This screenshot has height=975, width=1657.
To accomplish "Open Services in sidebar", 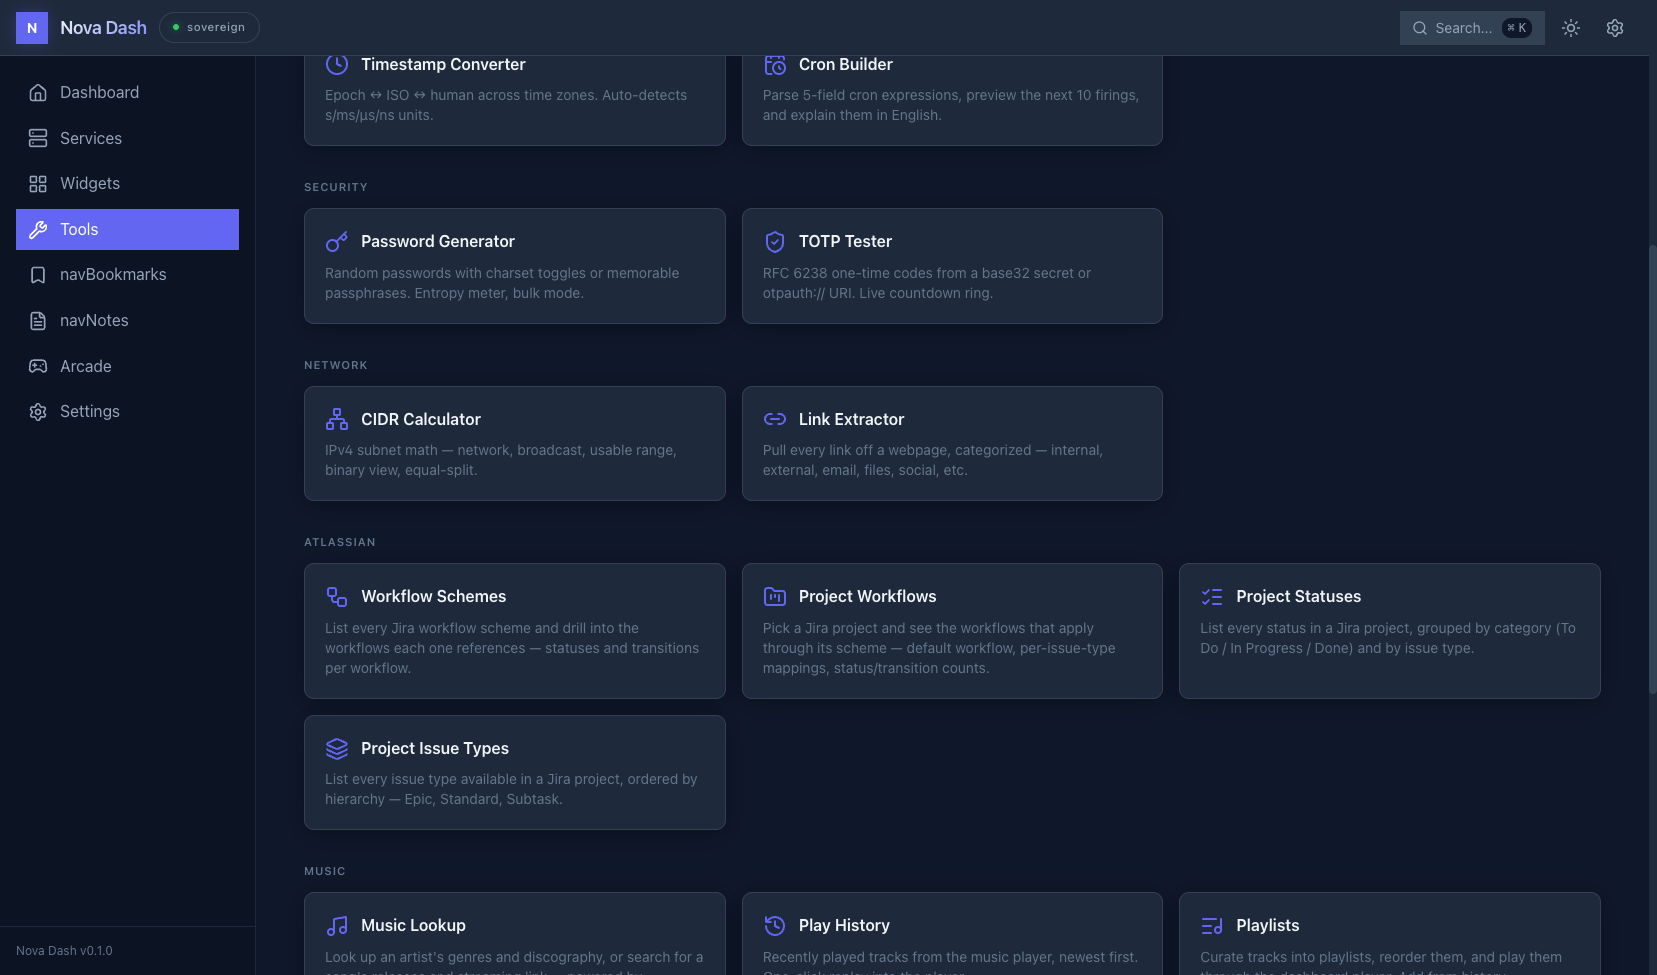I will pos(127,138).
